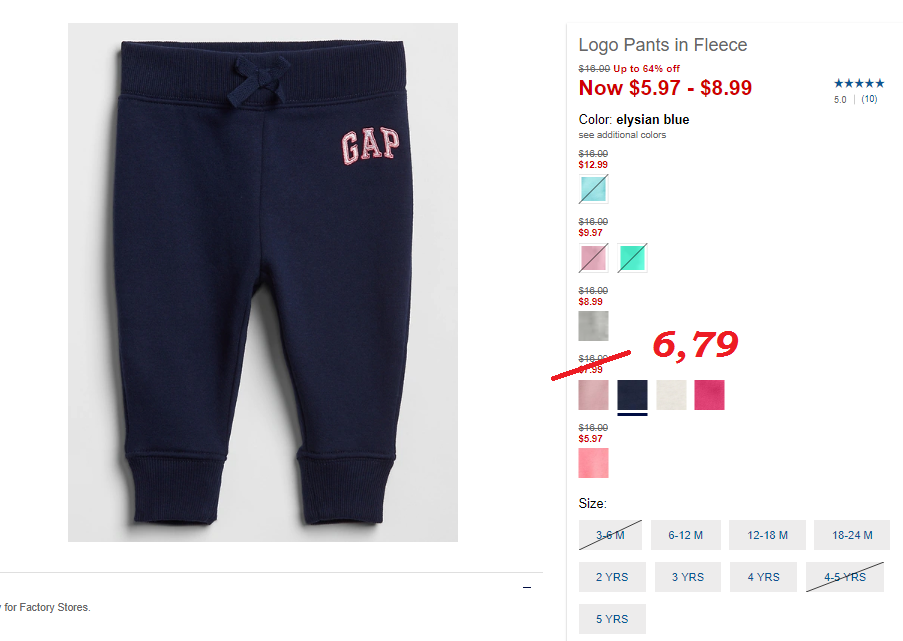Viewport: 903px width, 641px height.
Task: Pick the crossed-out mint green swatch
Action: [x=632, y=257]
